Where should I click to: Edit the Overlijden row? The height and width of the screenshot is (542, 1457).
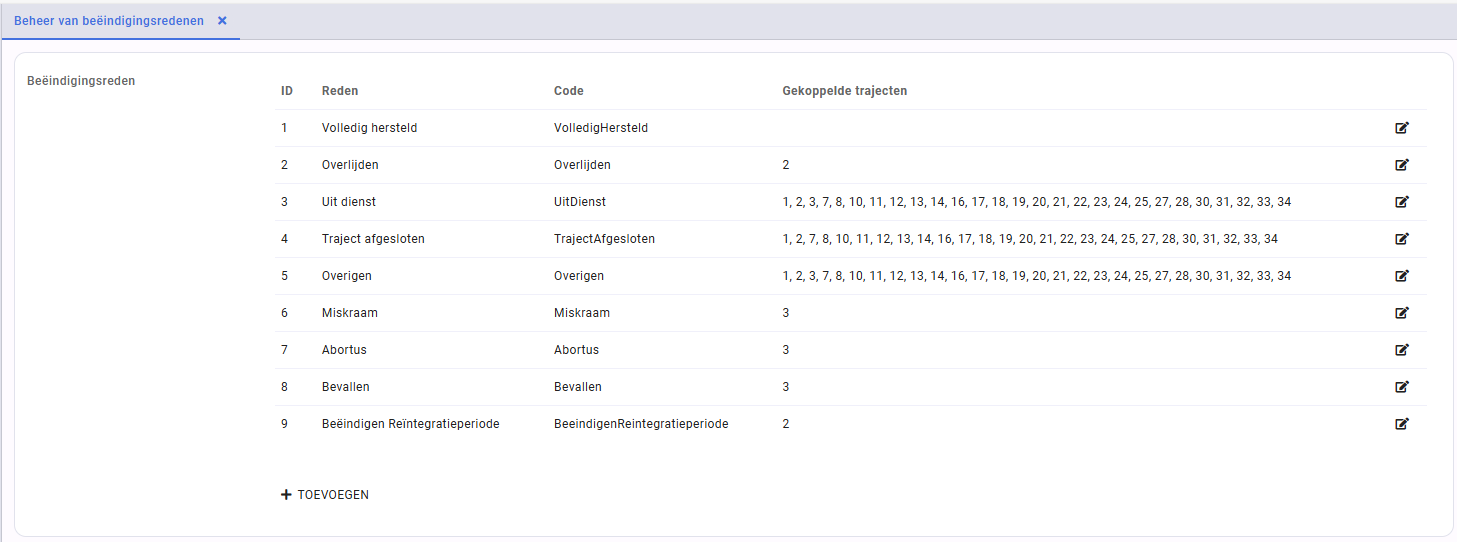pos(1402,165)
